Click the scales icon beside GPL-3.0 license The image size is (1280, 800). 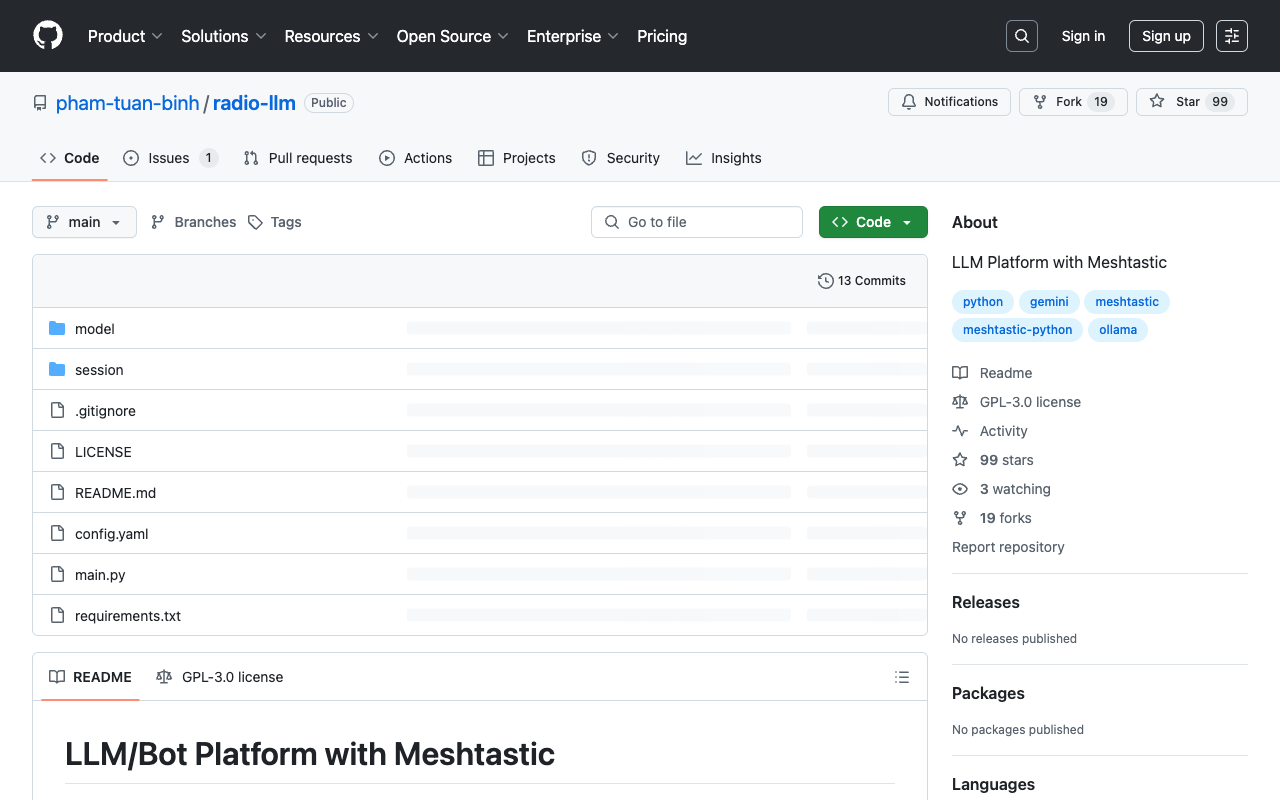960,401
